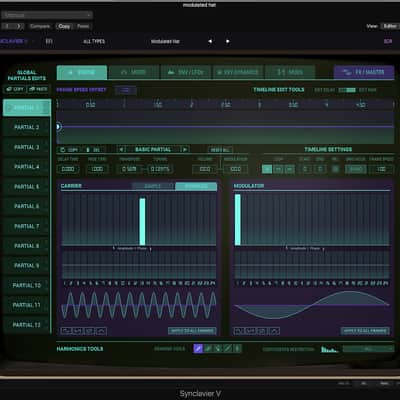
Task: Open the preset dropdown at top left
Action: pyautogui.click(x=47, y=15)
